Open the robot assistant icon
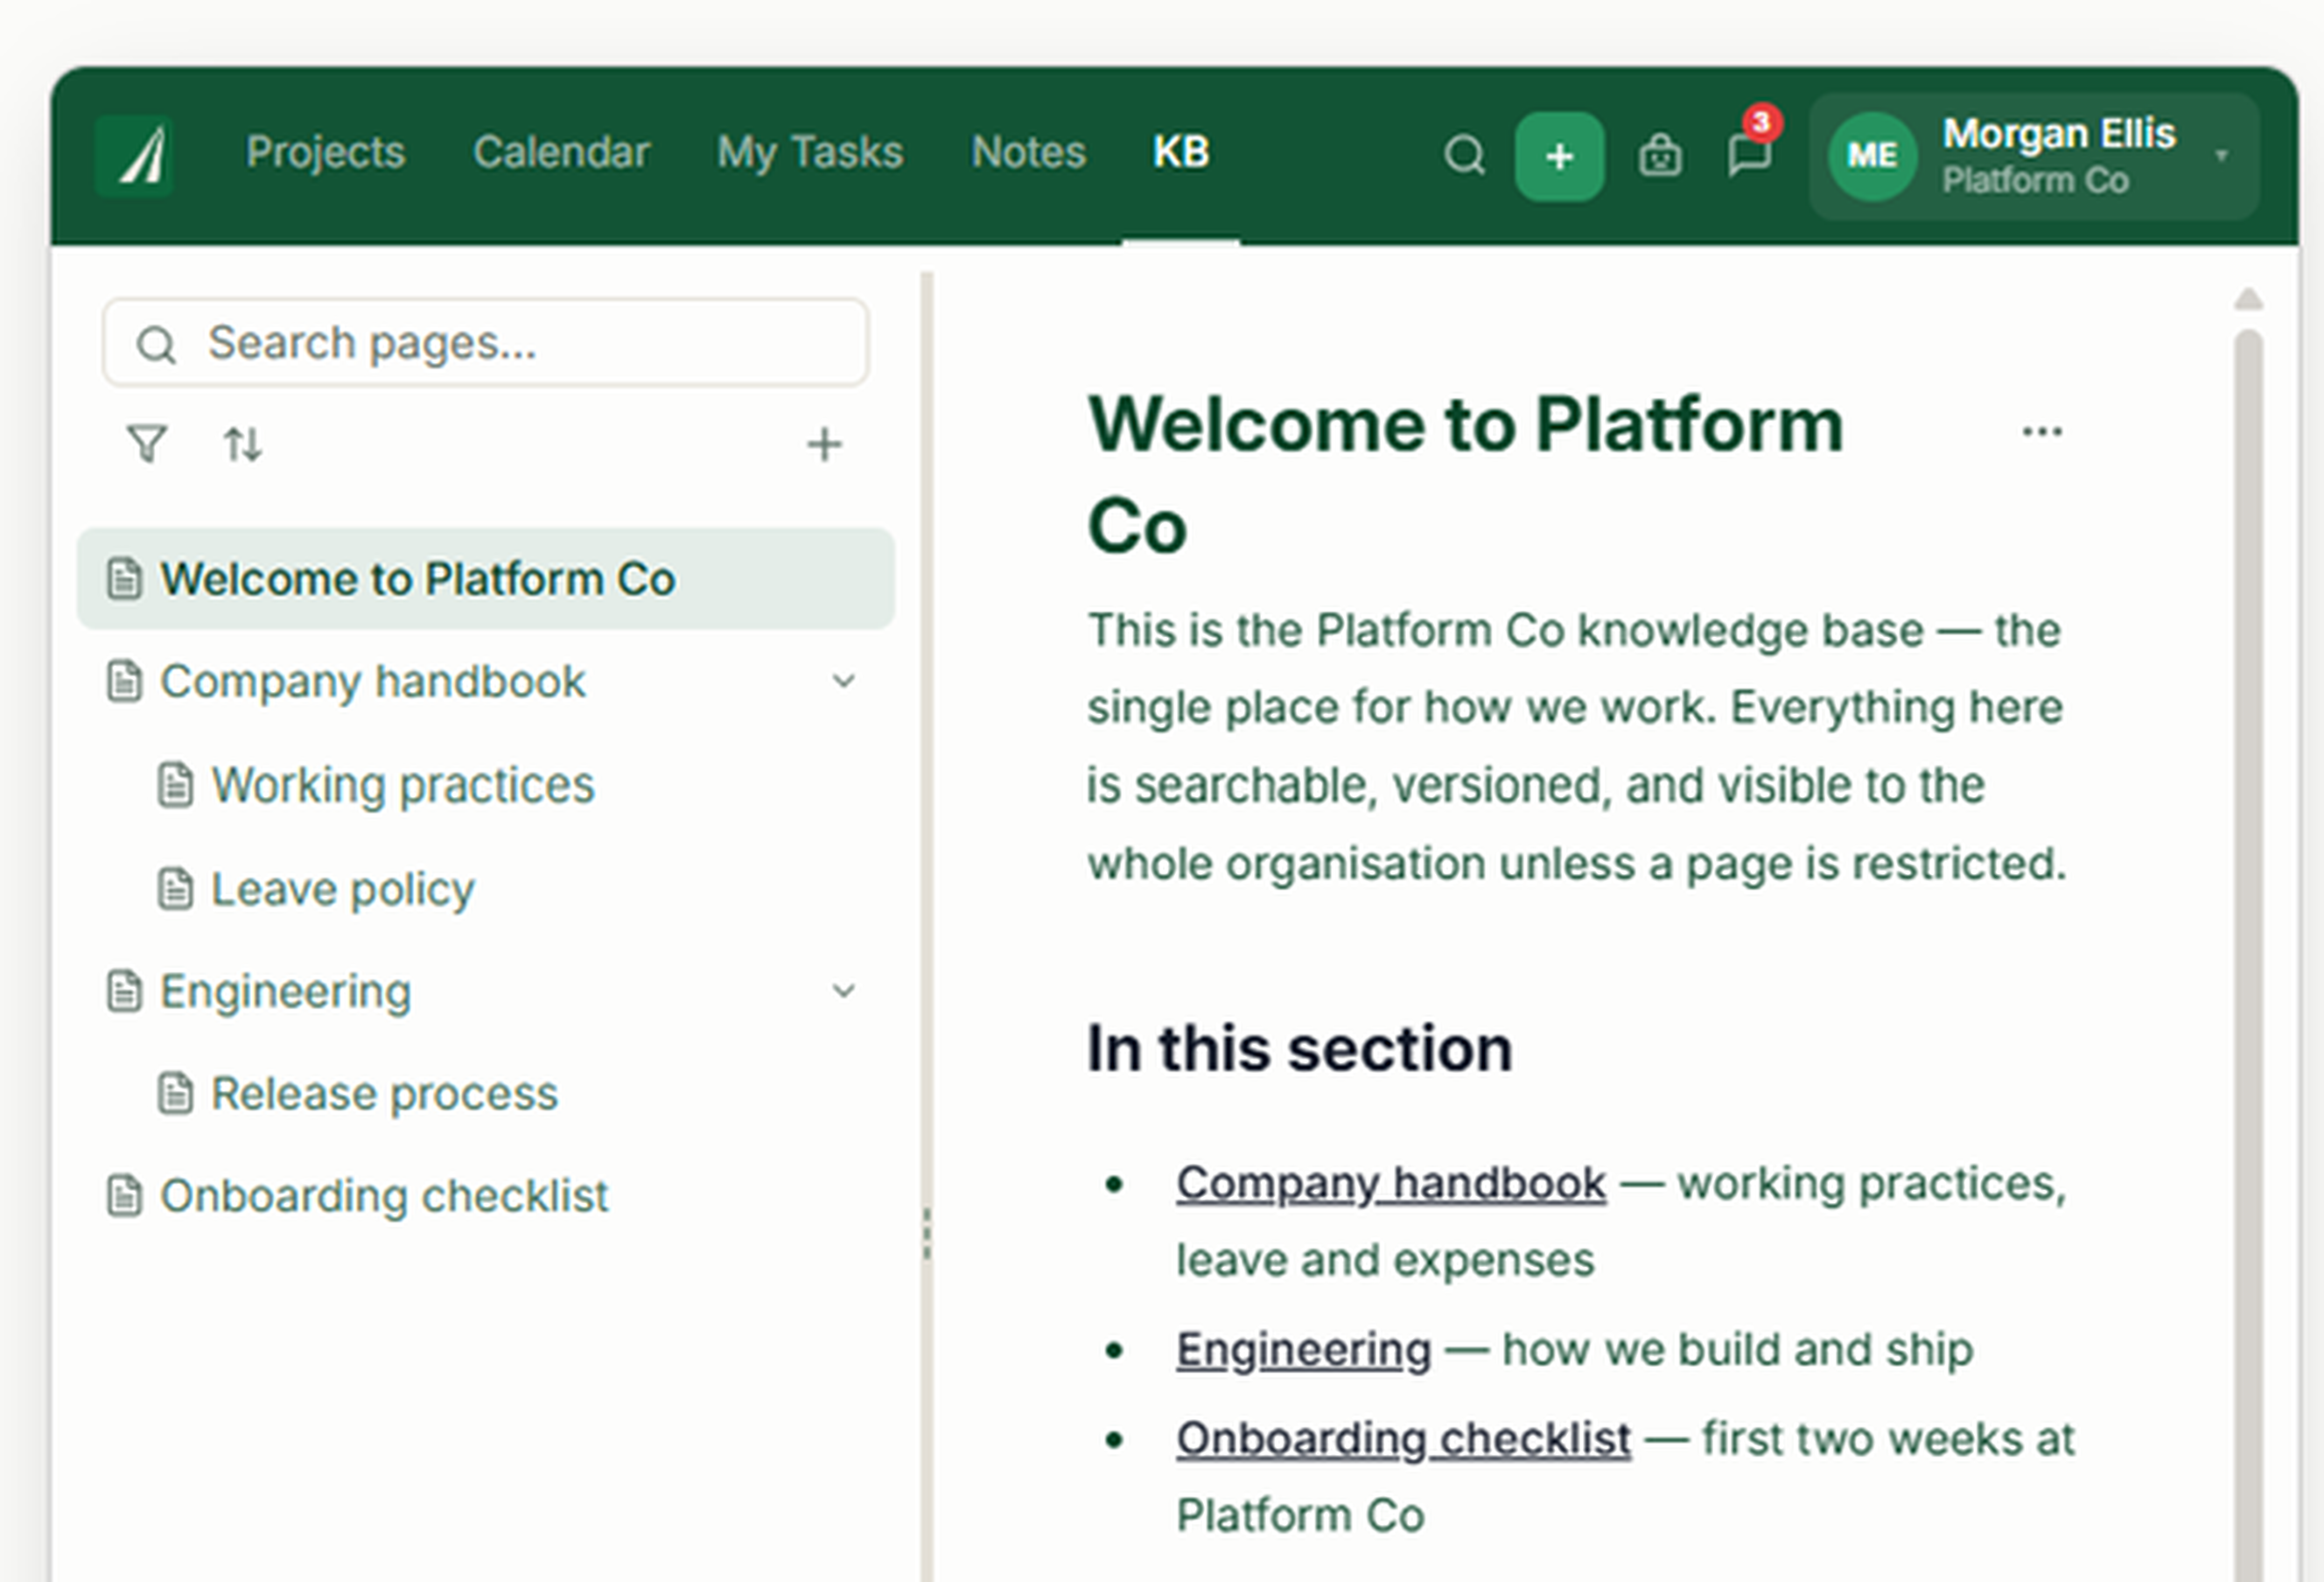 point(1660,155)
